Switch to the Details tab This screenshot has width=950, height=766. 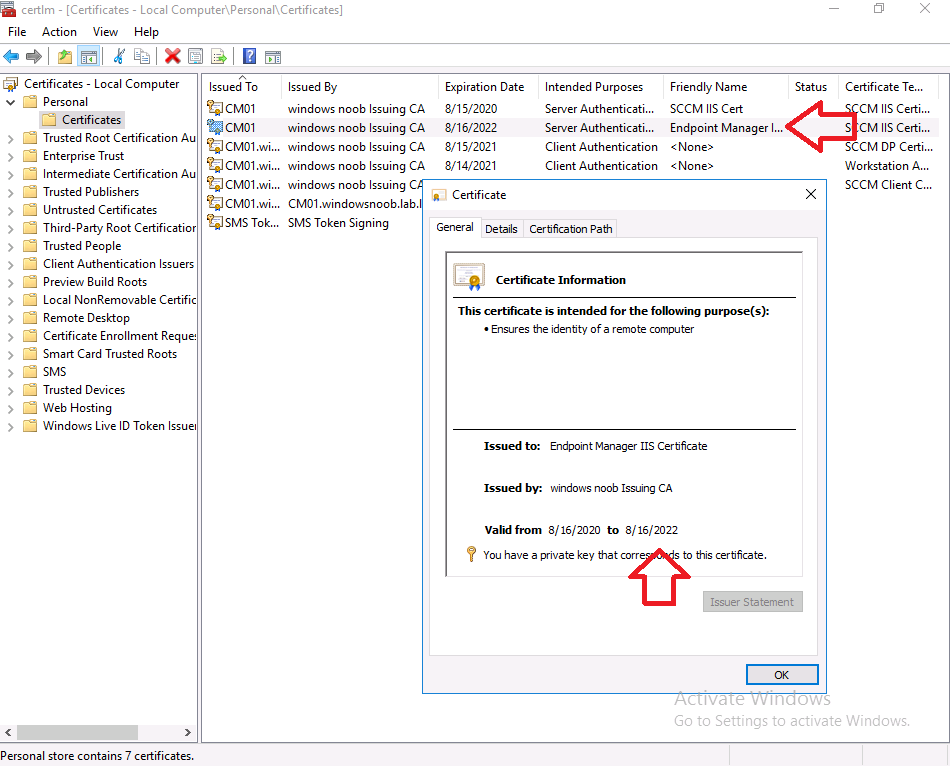(x=501, y=228)
